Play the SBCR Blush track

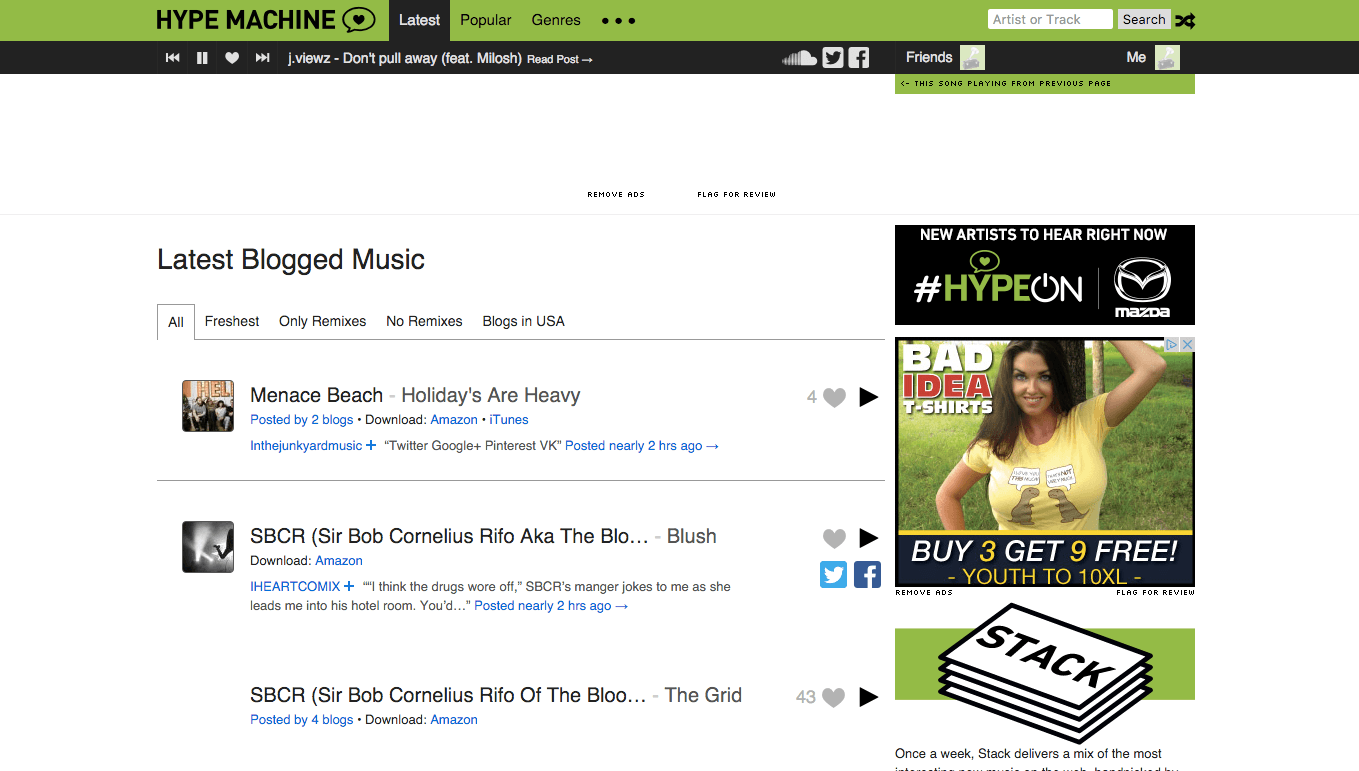click(x=868, y=538)
